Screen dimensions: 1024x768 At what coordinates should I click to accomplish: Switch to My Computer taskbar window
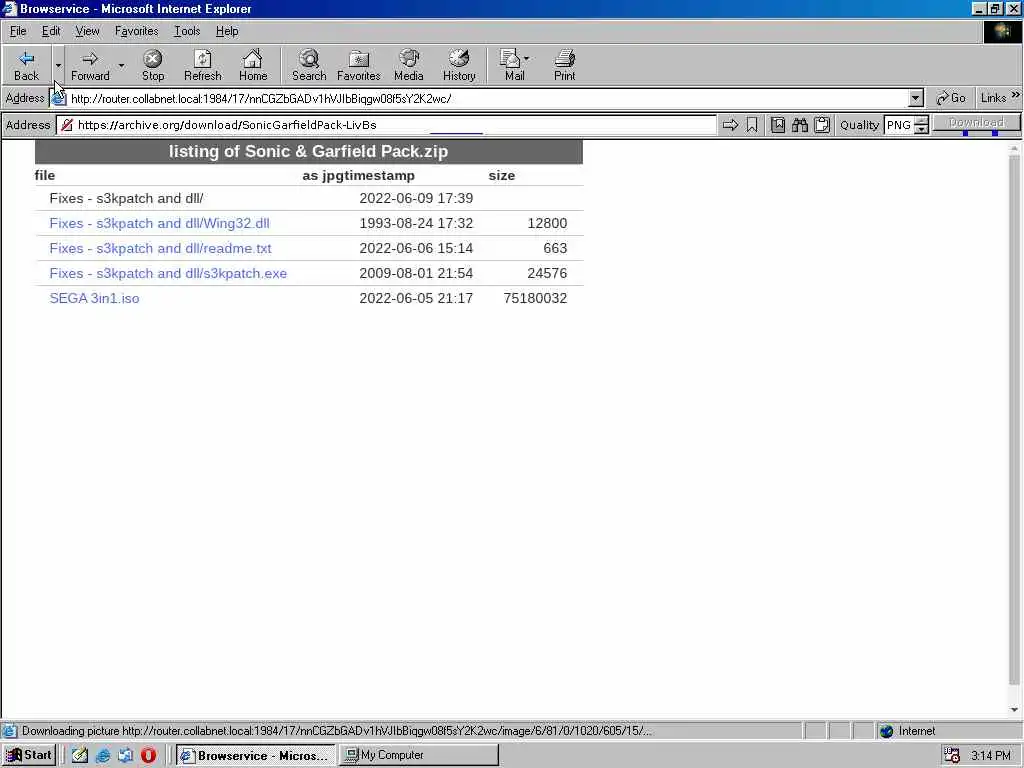click(x=419, y=756)
